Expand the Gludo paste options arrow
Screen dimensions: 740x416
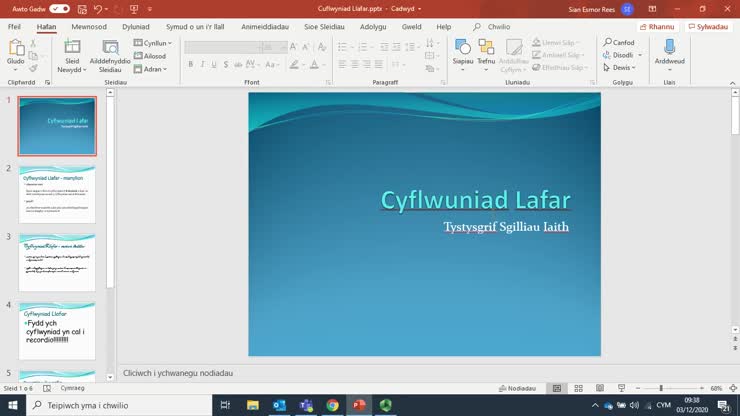point(16,69)
